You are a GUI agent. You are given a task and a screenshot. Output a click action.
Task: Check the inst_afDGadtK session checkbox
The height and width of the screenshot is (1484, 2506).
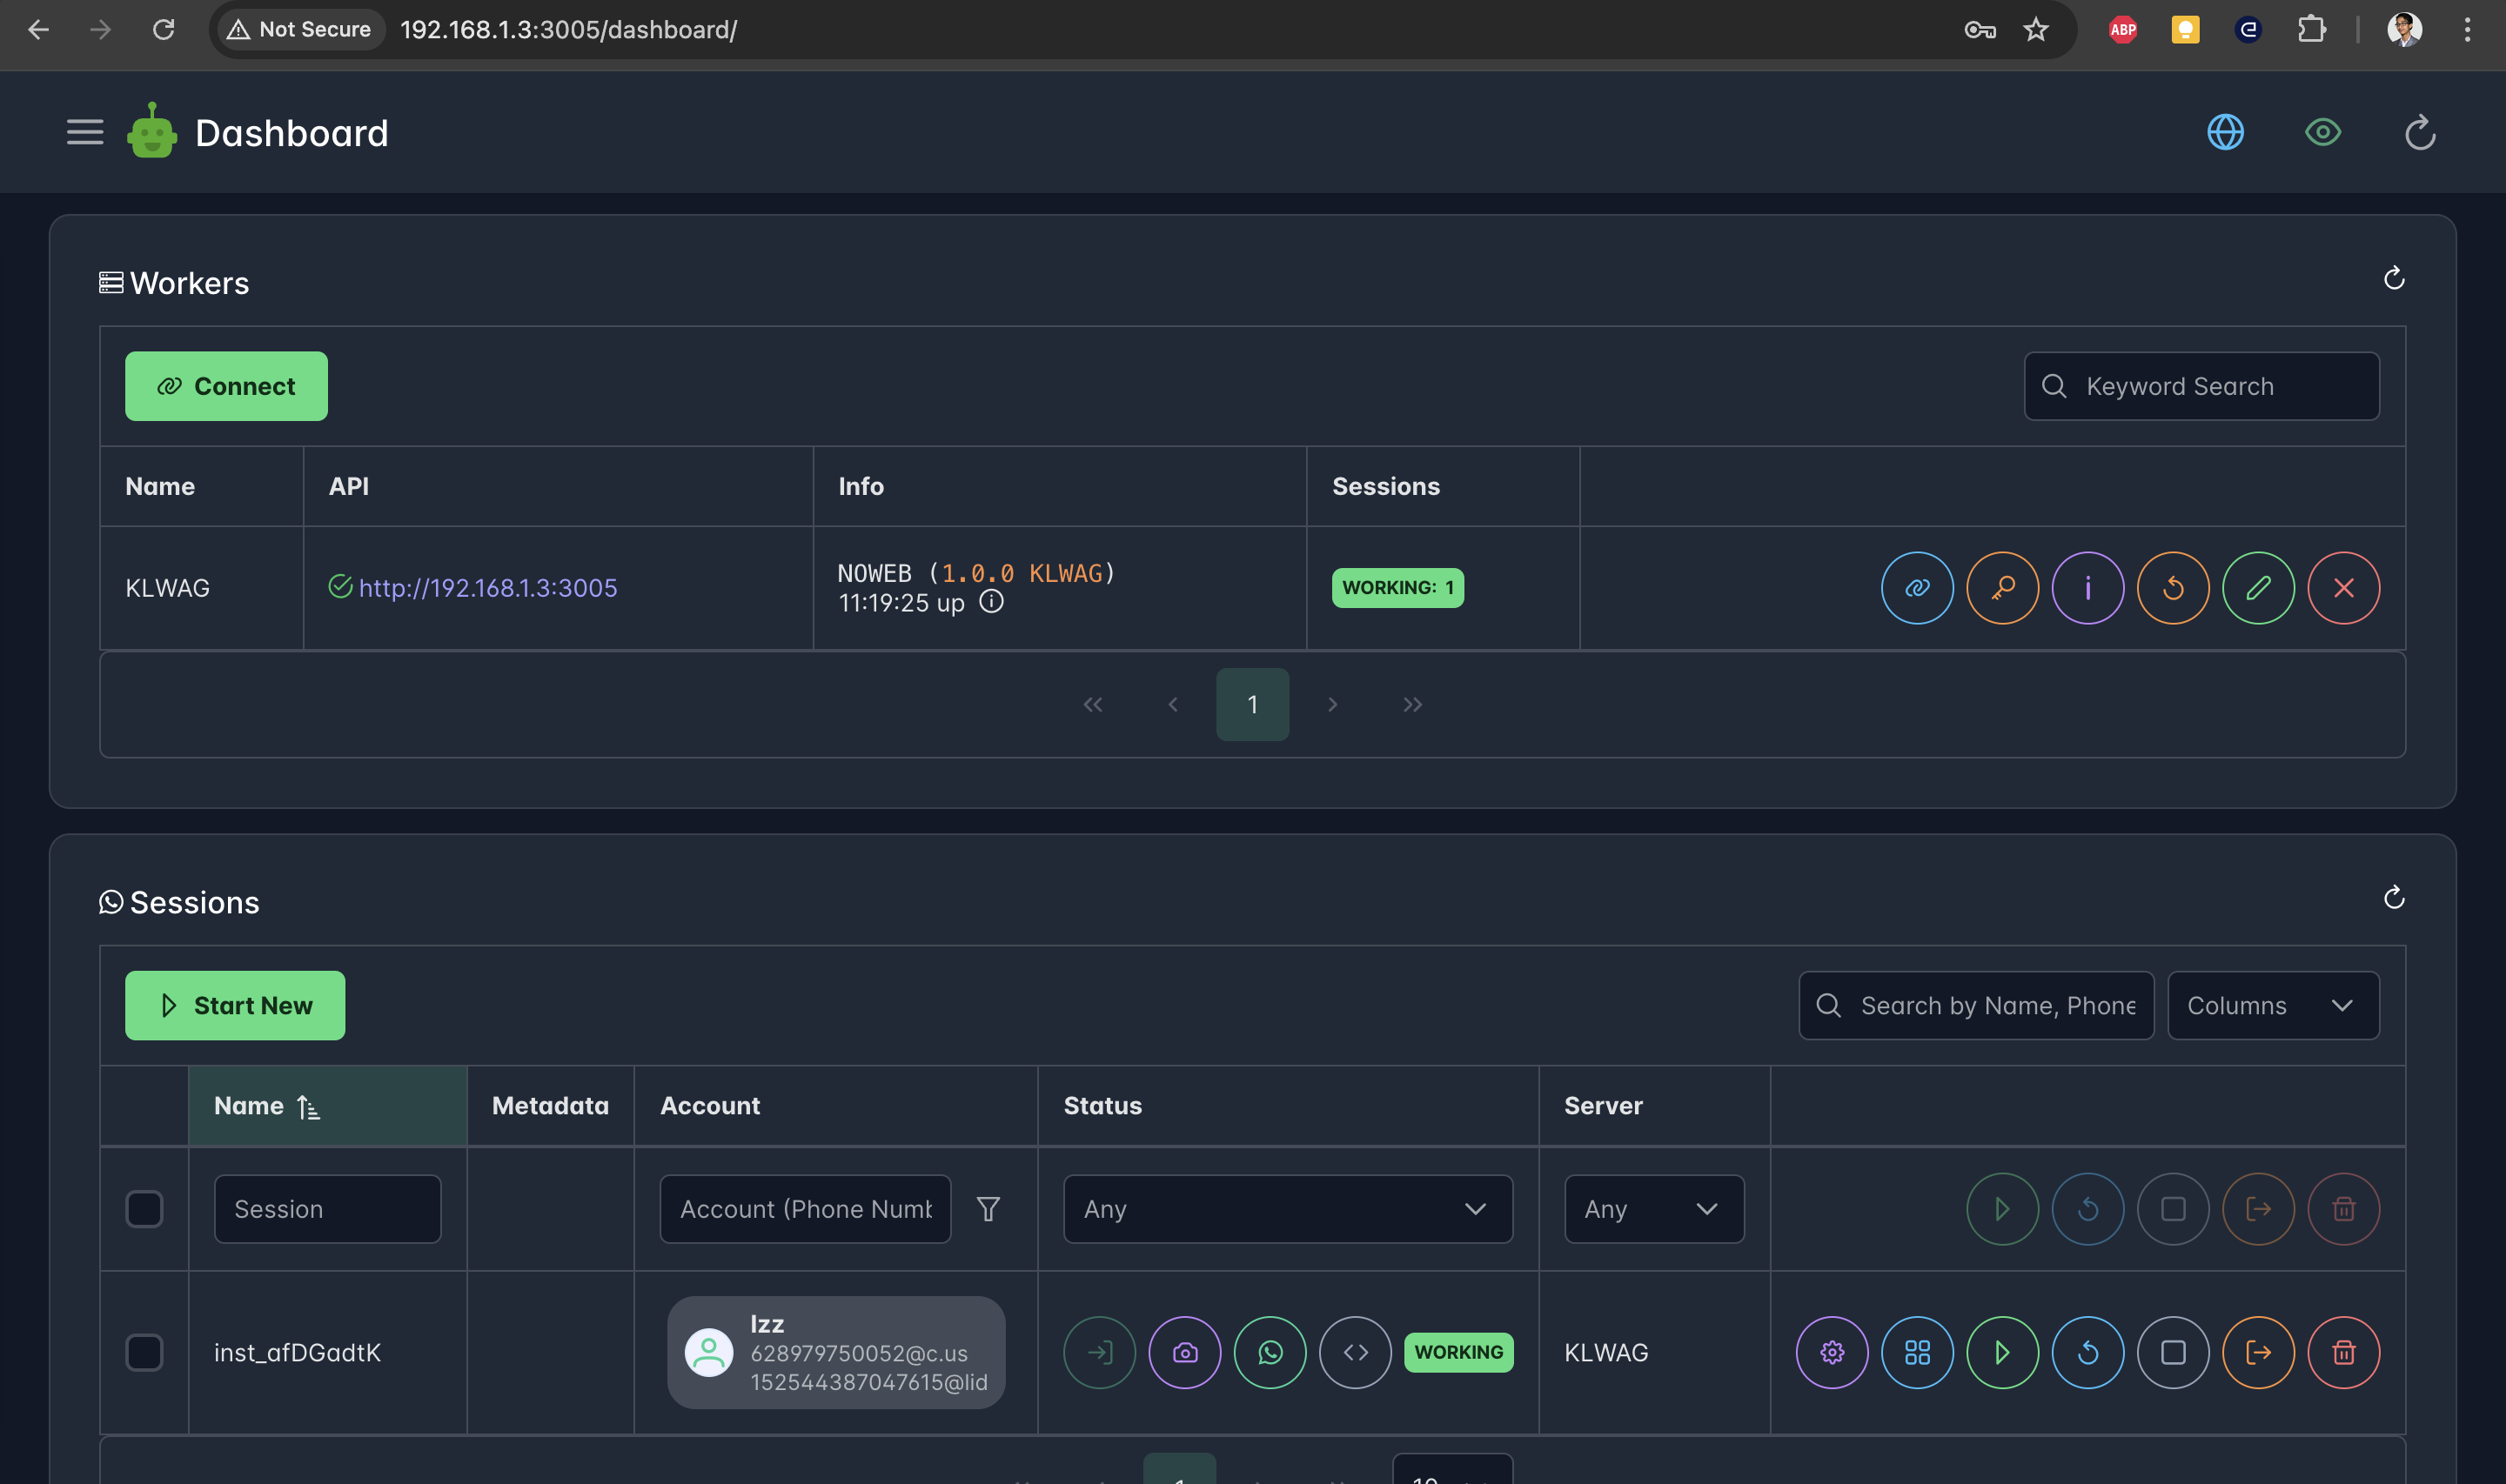point(144,1352)
